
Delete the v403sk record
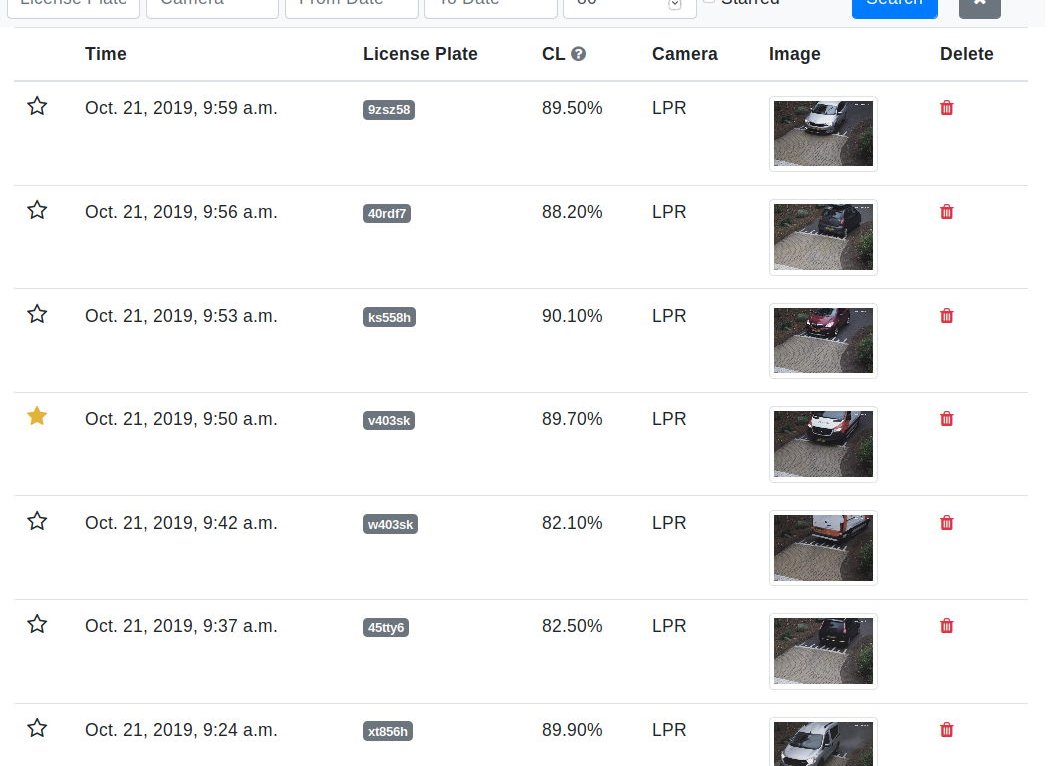click(x=946, y=419)
